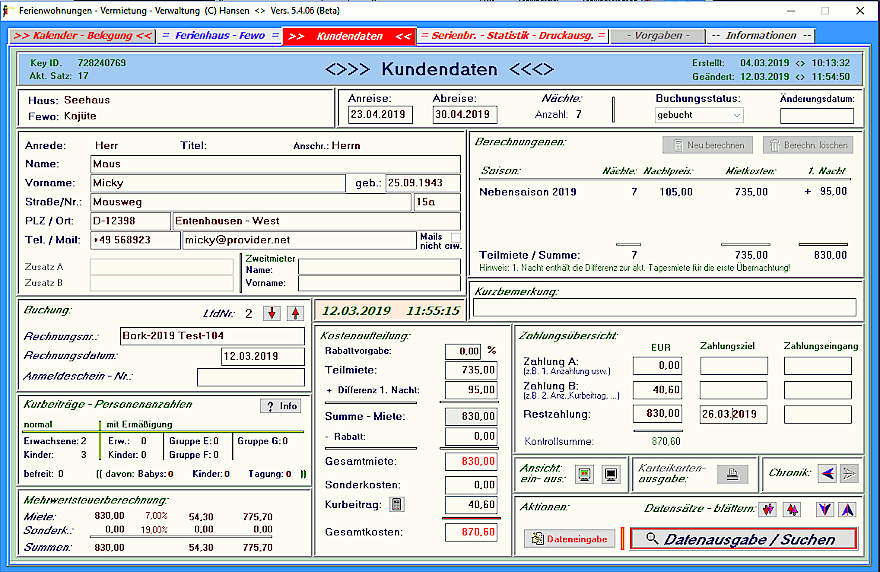The height and width of the screenshot is (572, 880).
Task: Click the blue down arrow for Datensätze blättern
Action: [824, 509]
